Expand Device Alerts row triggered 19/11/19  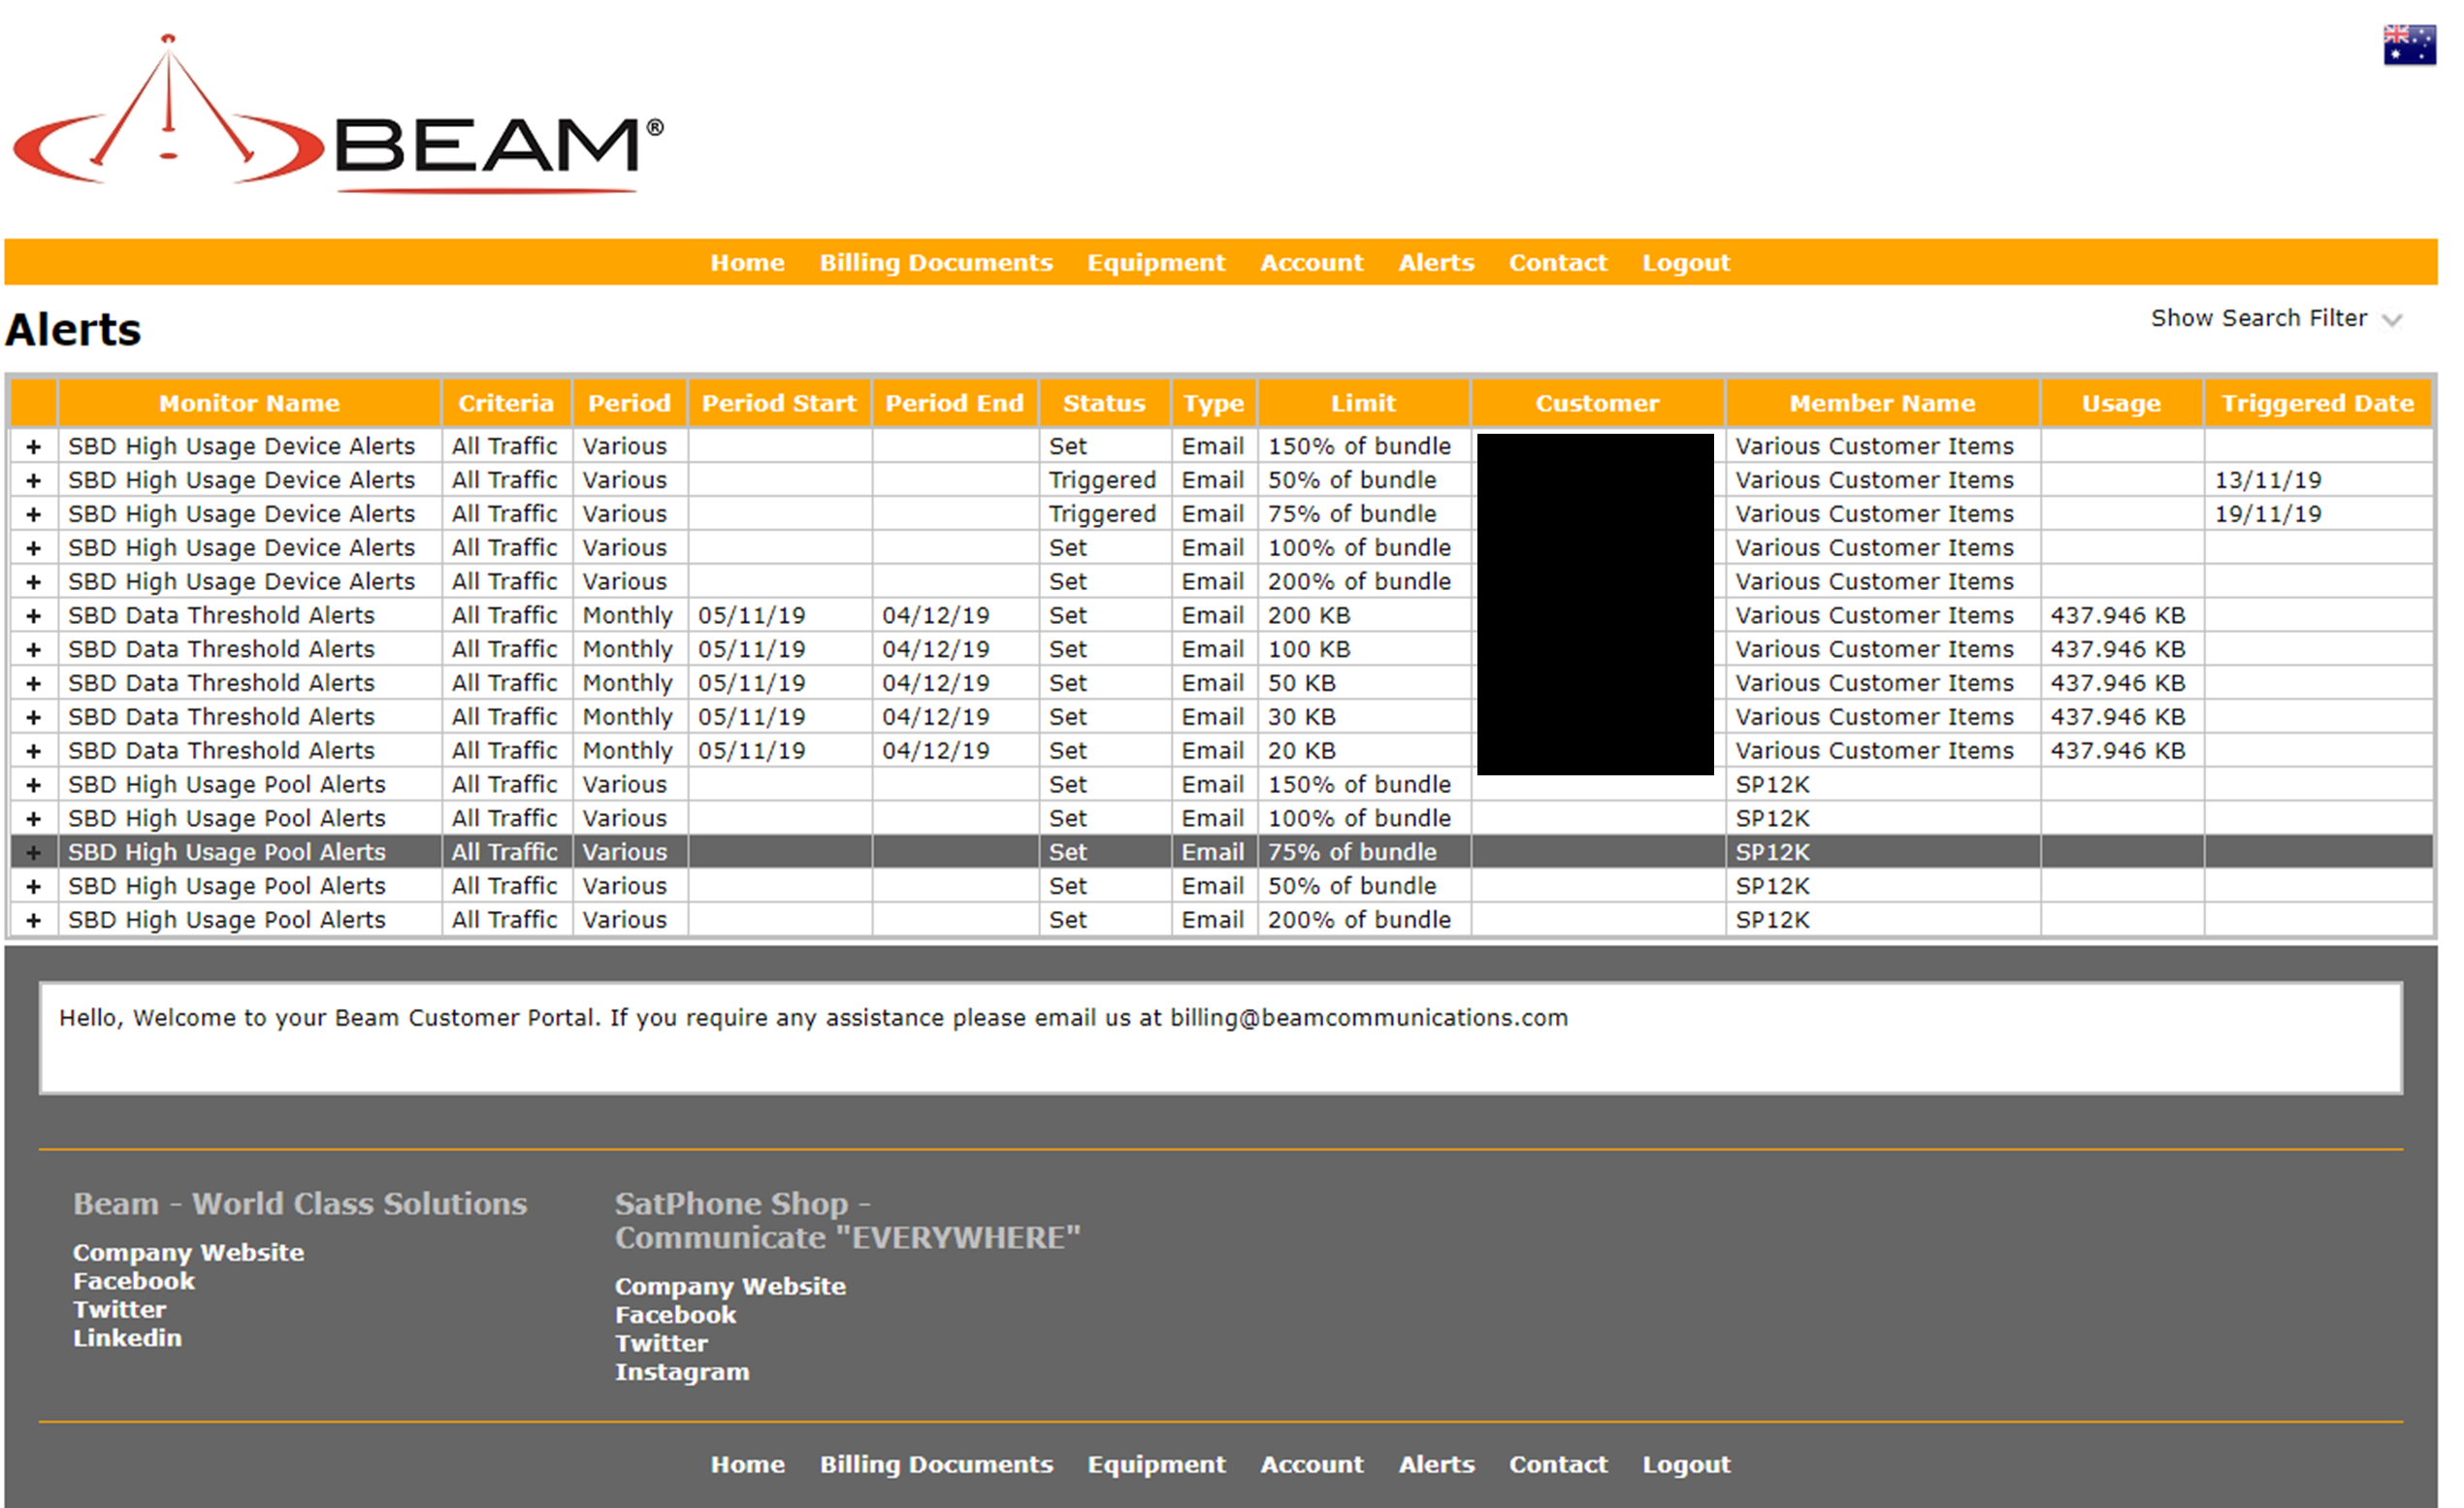click(33, 514)
